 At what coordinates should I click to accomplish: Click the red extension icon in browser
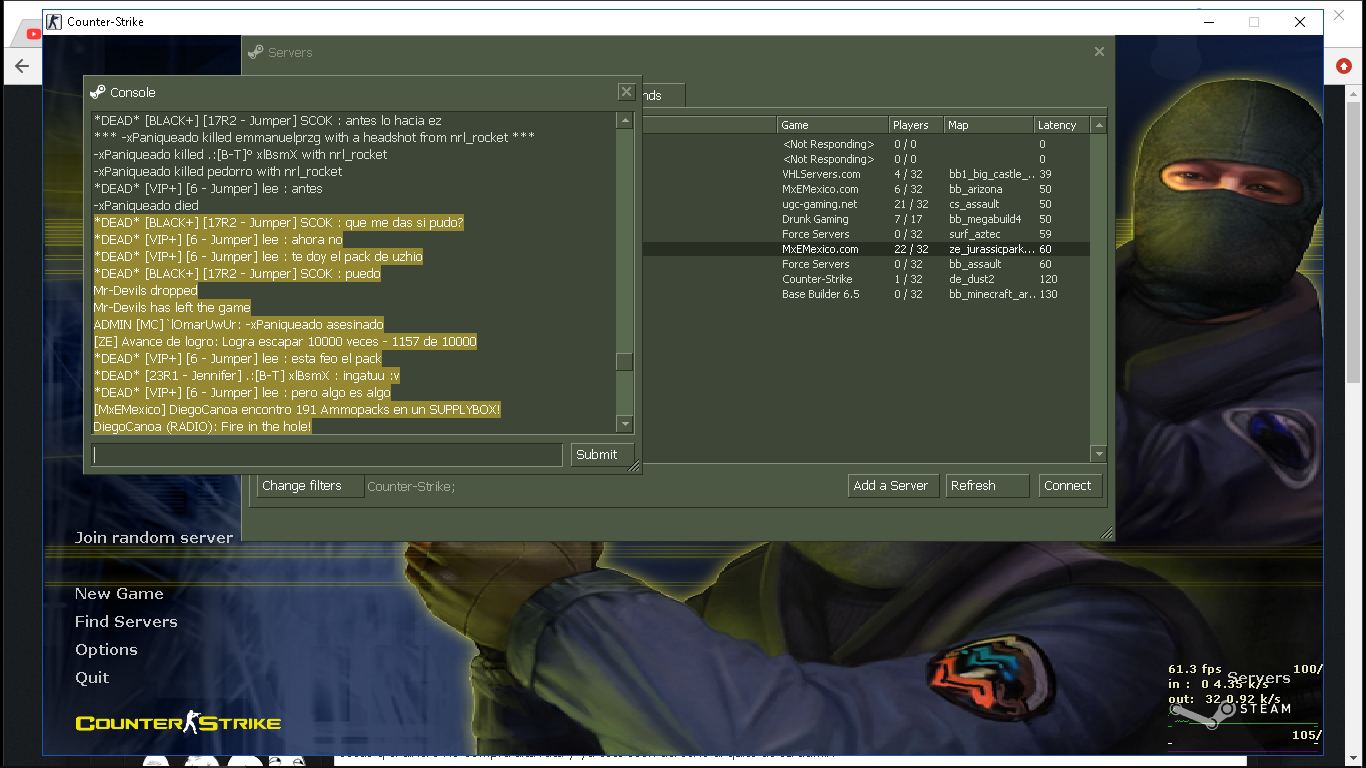coord(1343,66)
